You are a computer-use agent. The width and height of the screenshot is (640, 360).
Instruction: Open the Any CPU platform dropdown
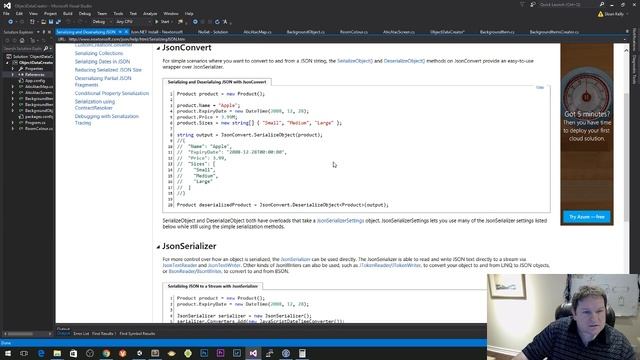(133, 22)
